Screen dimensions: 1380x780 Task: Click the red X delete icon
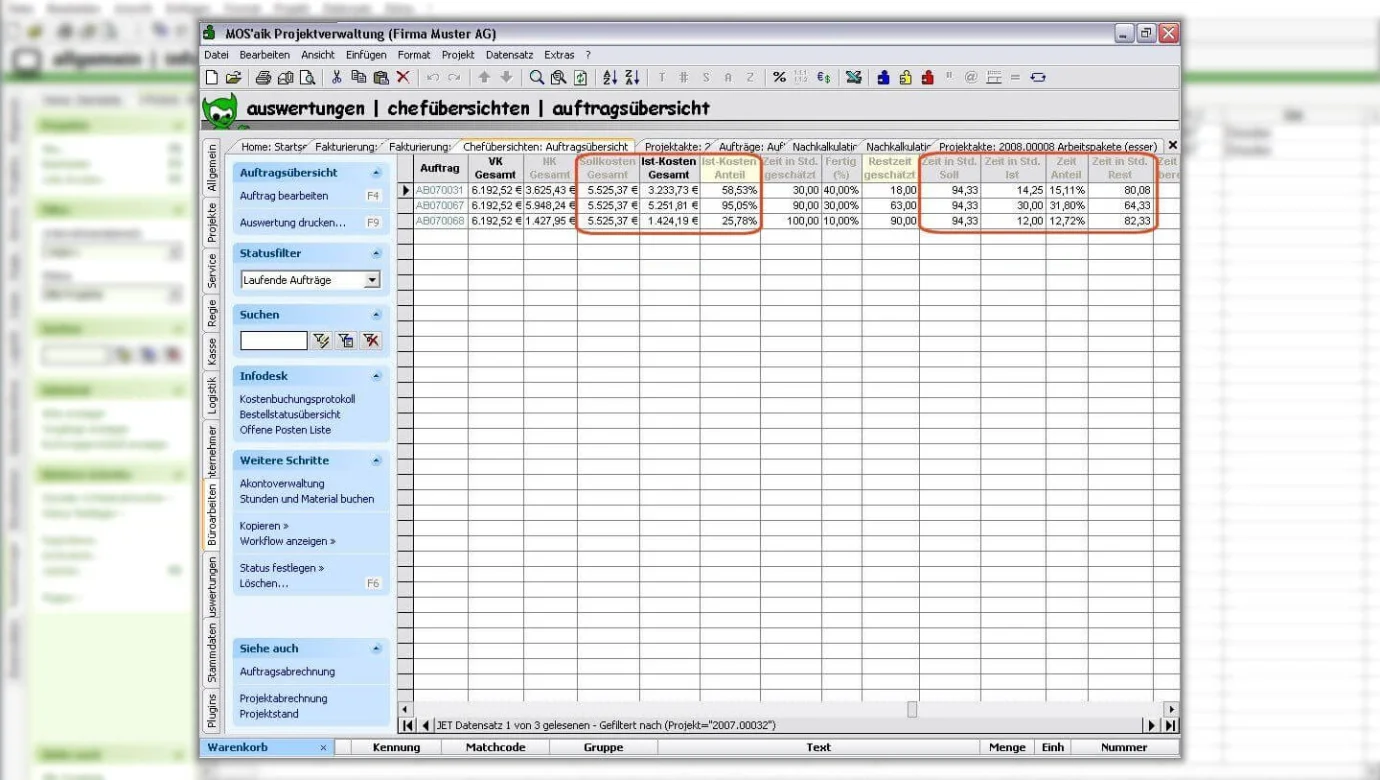(x=403, y=77)
